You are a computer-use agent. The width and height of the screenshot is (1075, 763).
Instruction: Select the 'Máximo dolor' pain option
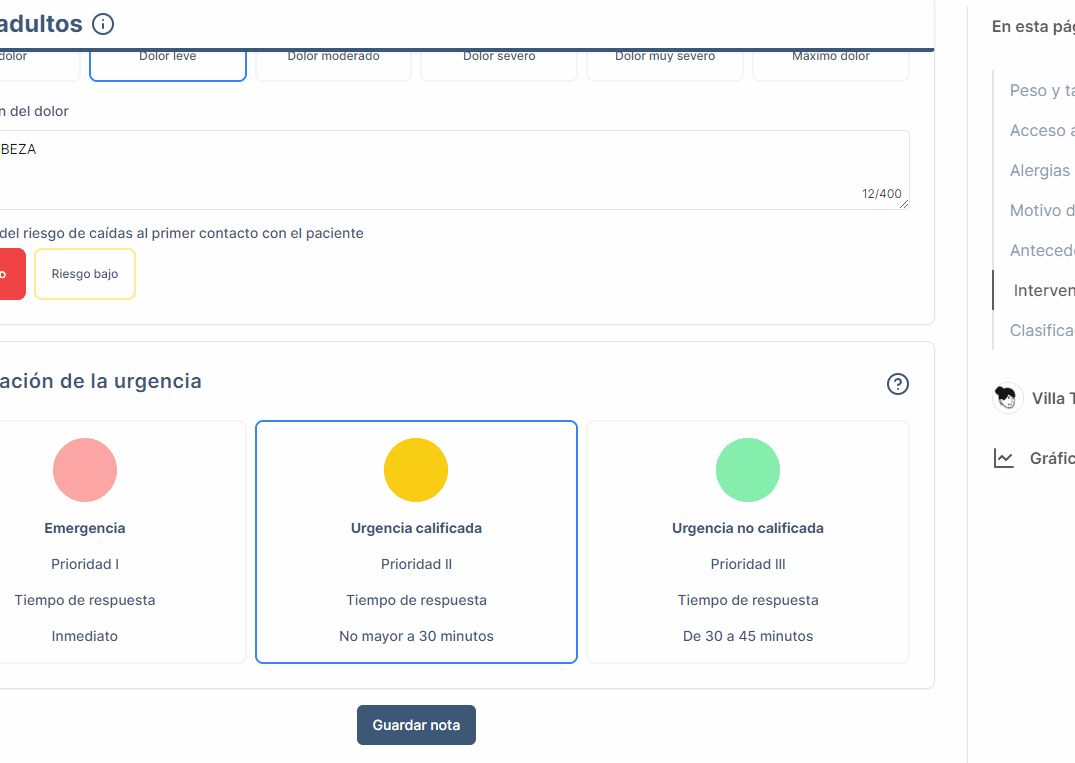831,65
